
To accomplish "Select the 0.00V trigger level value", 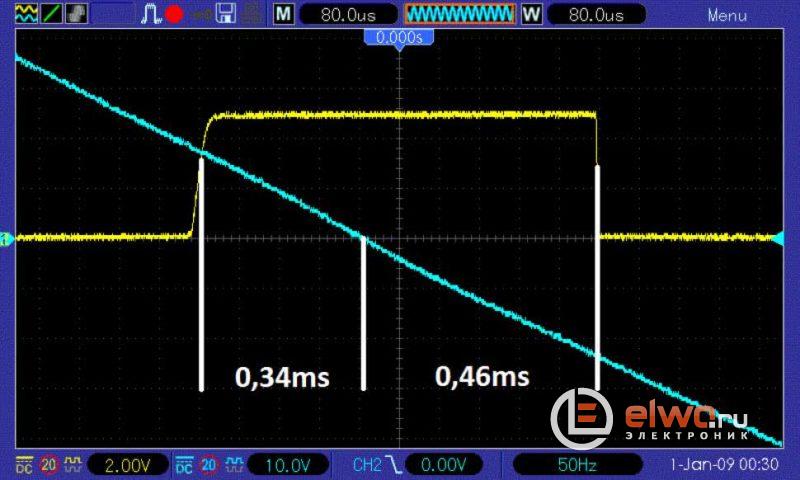I will tap(443, 465).
